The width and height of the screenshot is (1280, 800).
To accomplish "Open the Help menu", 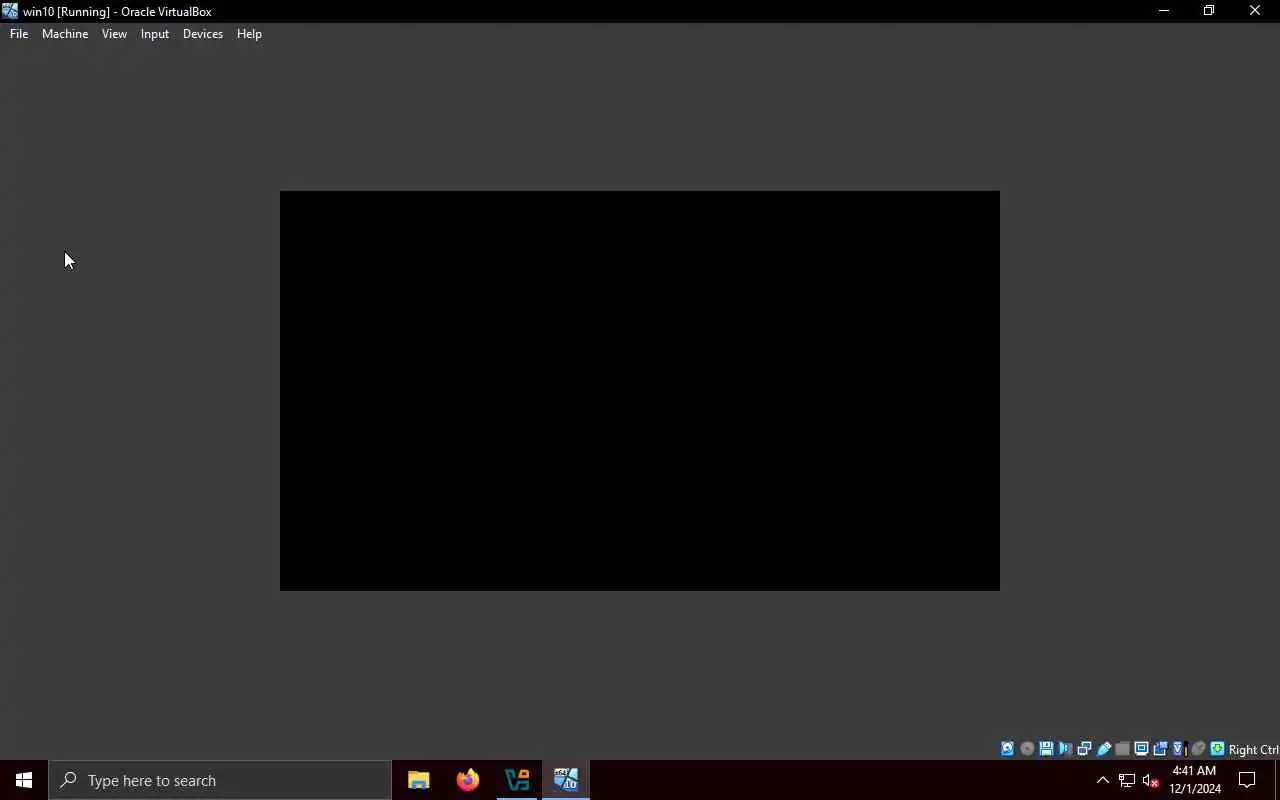I will coord(249,34).
